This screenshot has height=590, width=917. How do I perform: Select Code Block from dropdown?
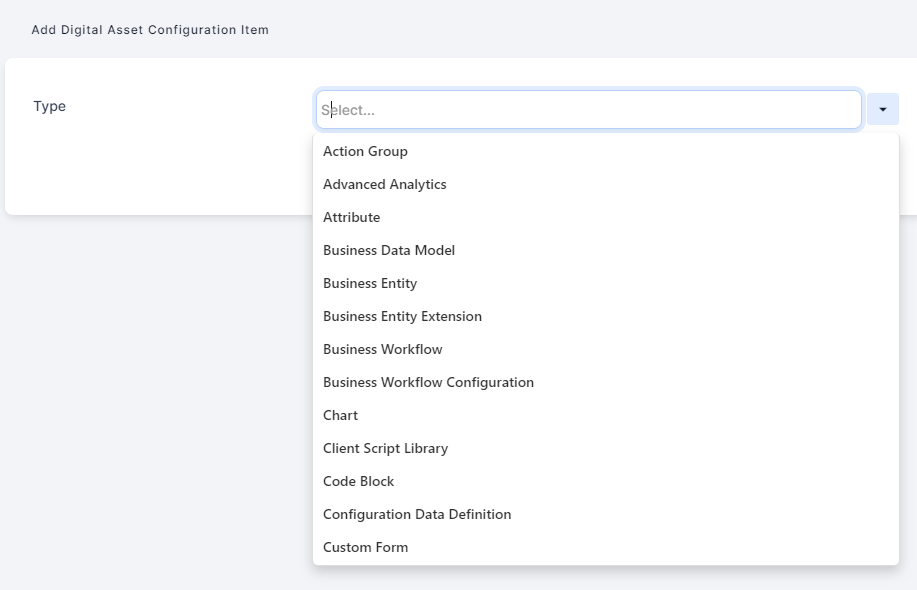[x=358, y=481]
